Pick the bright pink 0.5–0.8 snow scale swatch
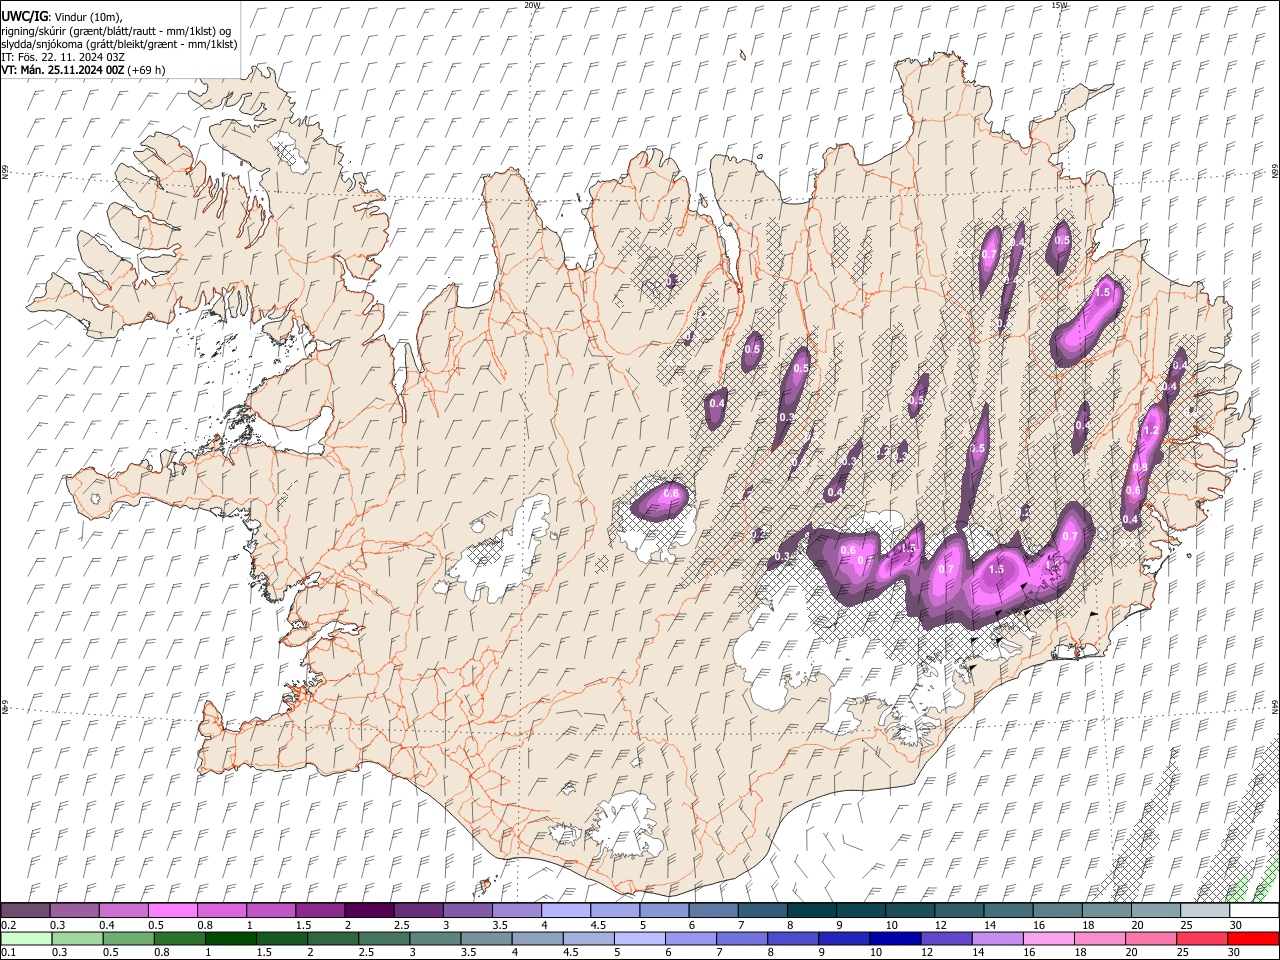This screenshot has height=960, width=1280. (x=172, y=910)
